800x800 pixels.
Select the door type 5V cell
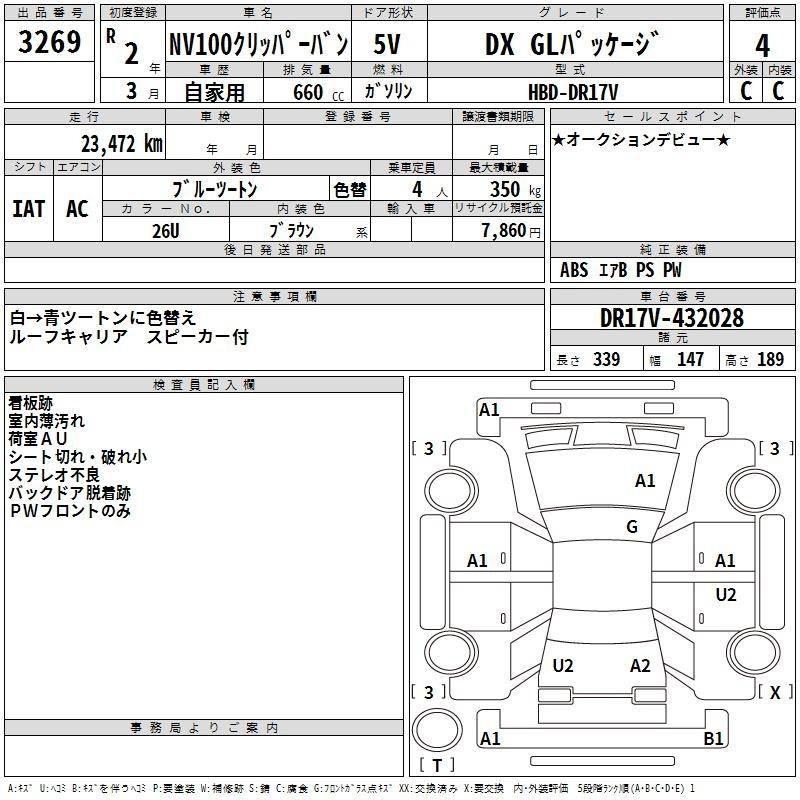pos(389,45)
